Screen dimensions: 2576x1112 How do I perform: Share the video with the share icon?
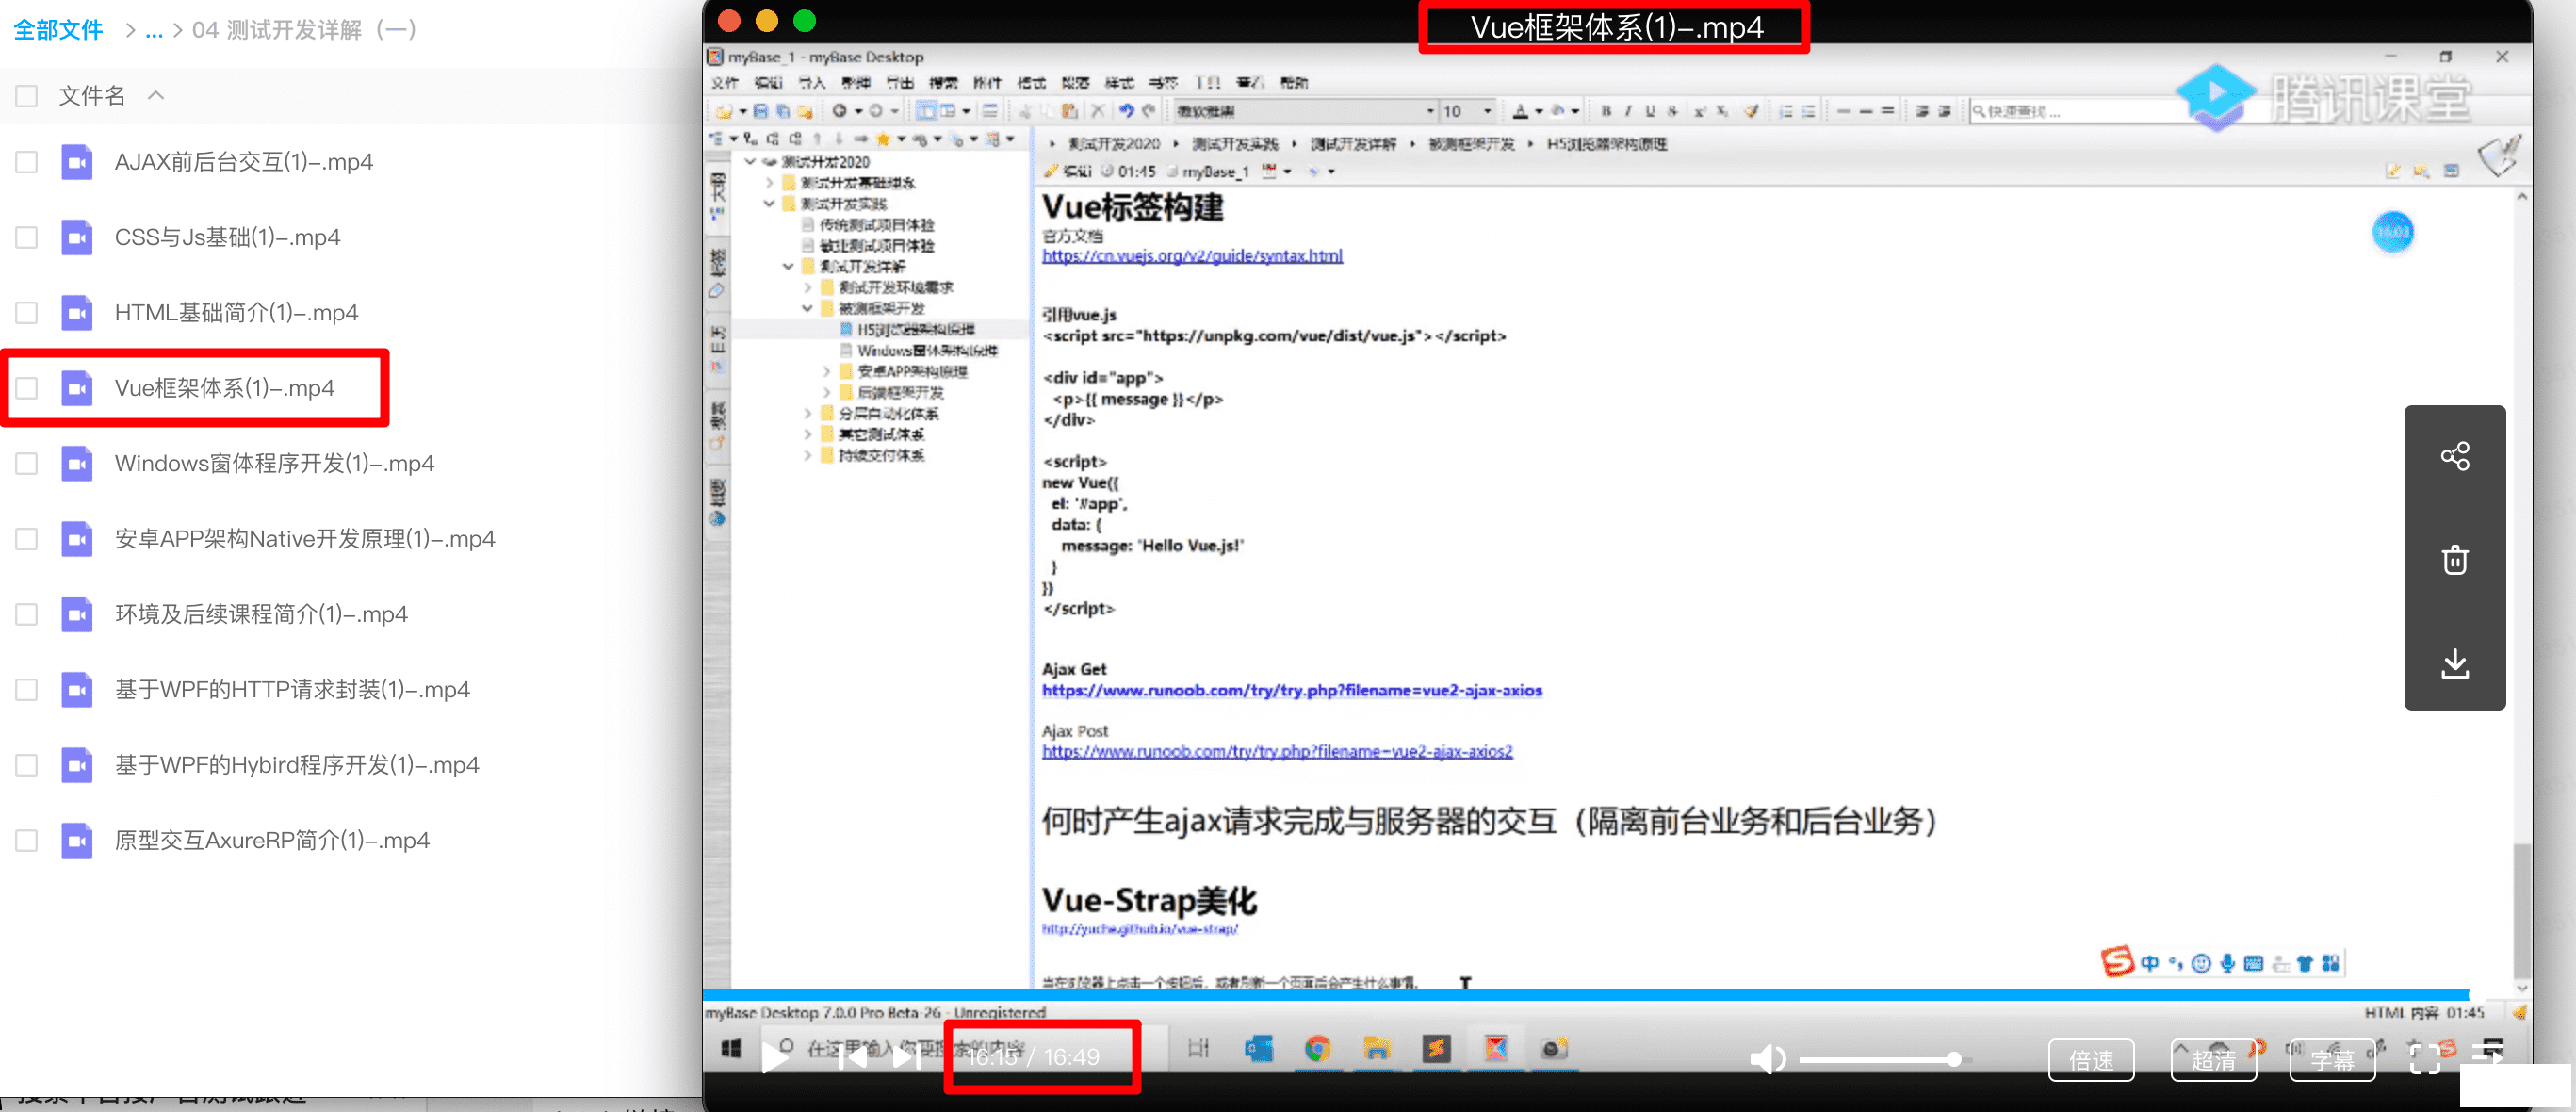click(2455, 456)
